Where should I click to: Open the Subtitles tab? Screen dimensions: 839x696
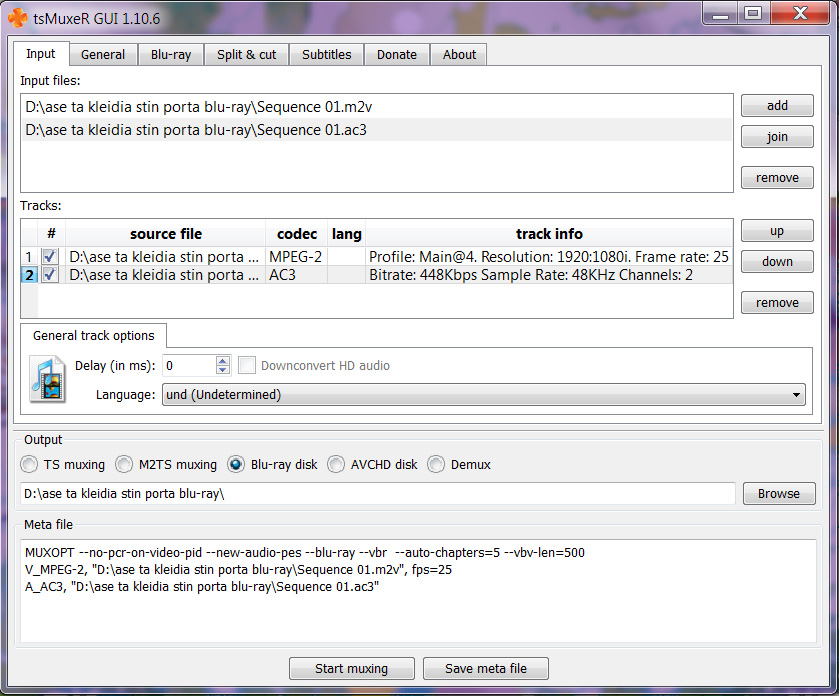pos(326,55)
